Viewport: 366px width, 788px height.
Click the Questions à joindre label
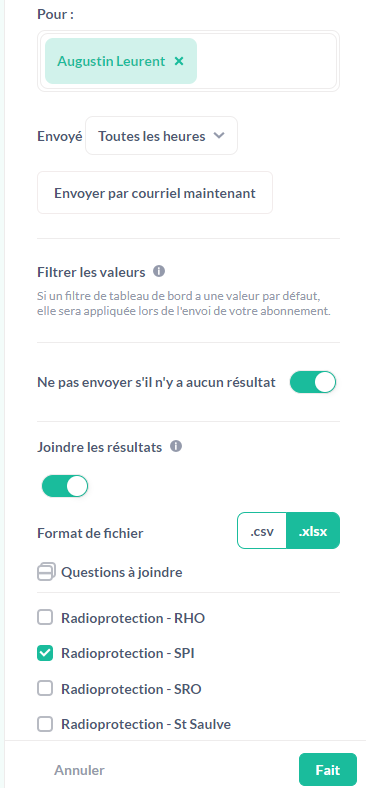122,572
